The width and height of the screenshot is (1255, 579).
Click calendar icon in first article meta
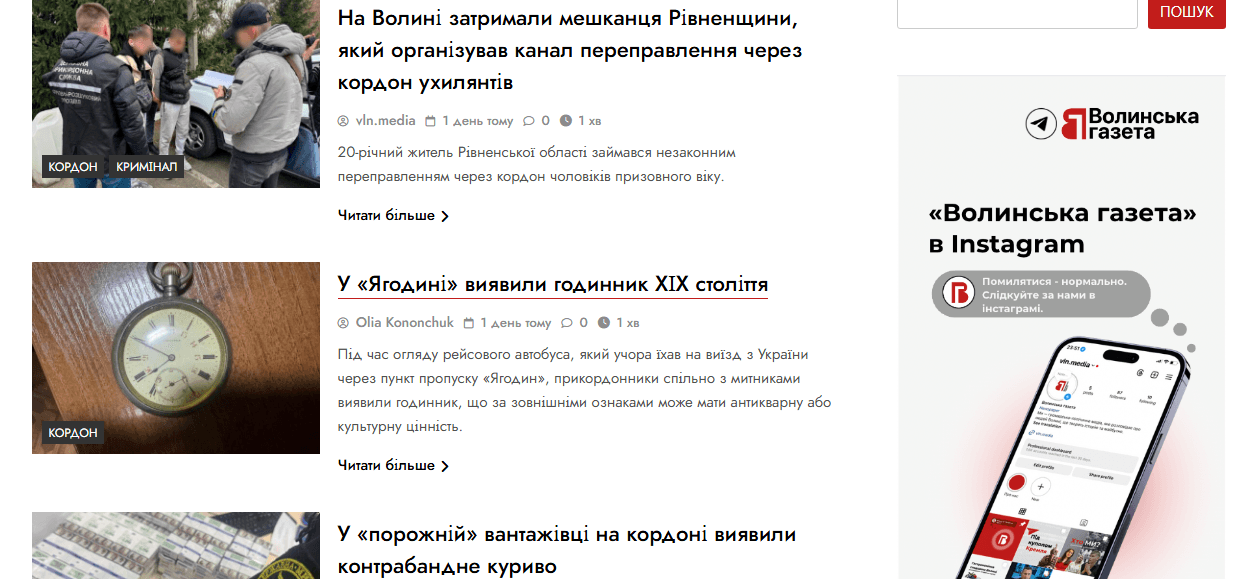click(431, 121)
